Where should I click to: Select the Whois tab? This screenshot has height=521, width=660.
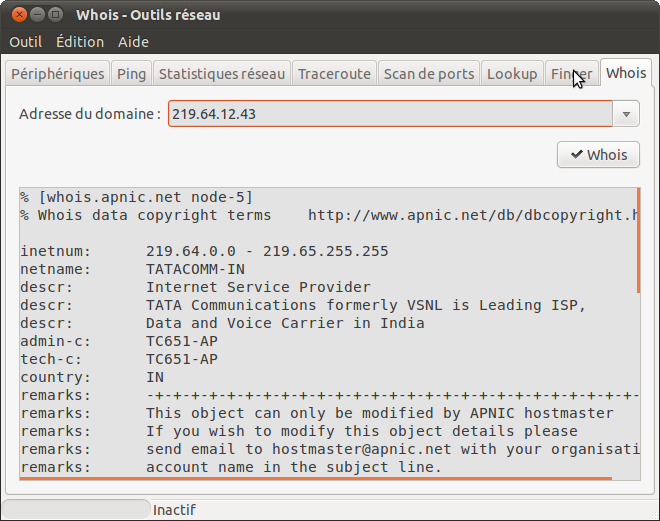(626, 73)
